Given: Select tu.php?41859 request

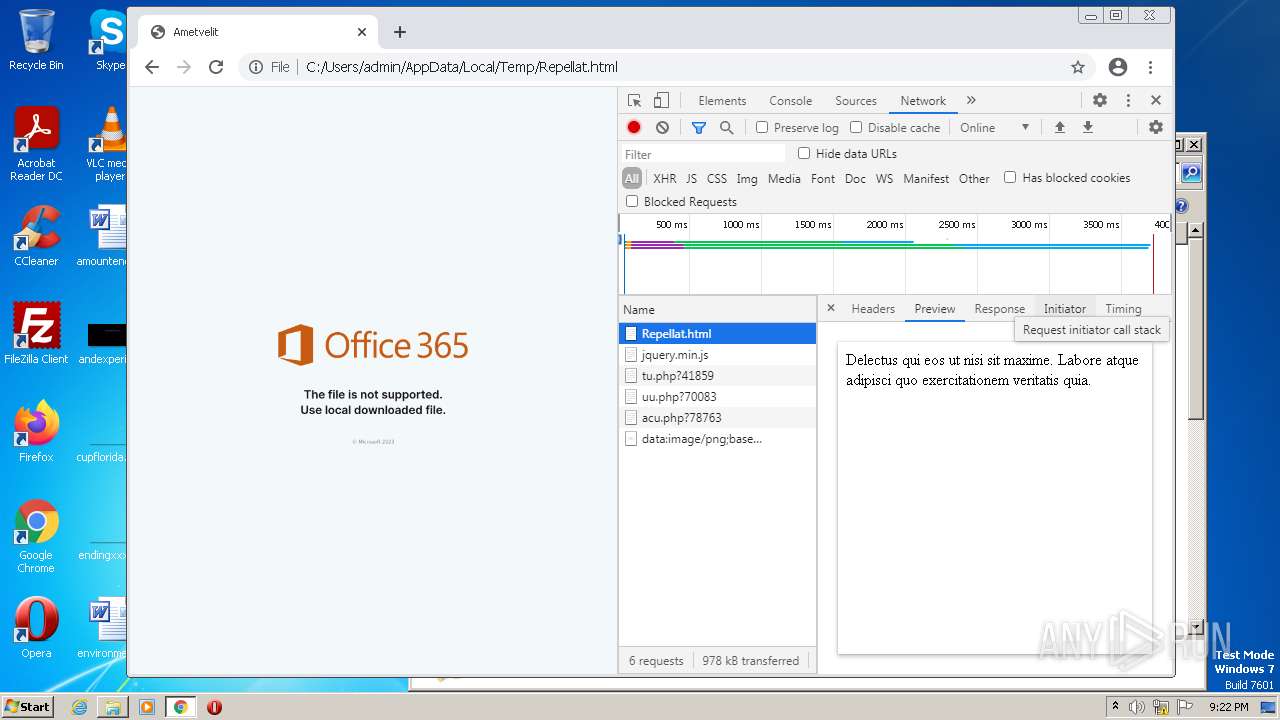Looking at the screenshot, I should 717,376.
